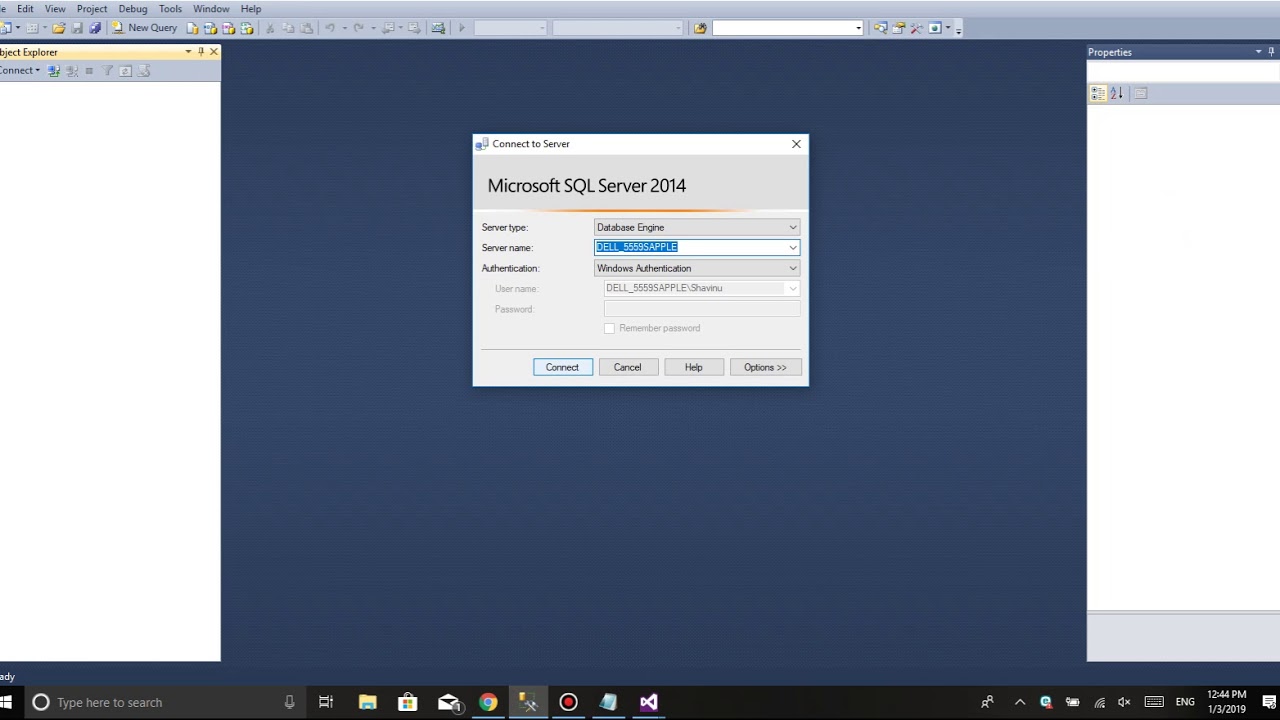Click the Analysis Services MDX Query icon
The width and height of the screenshot is (1280, 720).
(211, 28)
